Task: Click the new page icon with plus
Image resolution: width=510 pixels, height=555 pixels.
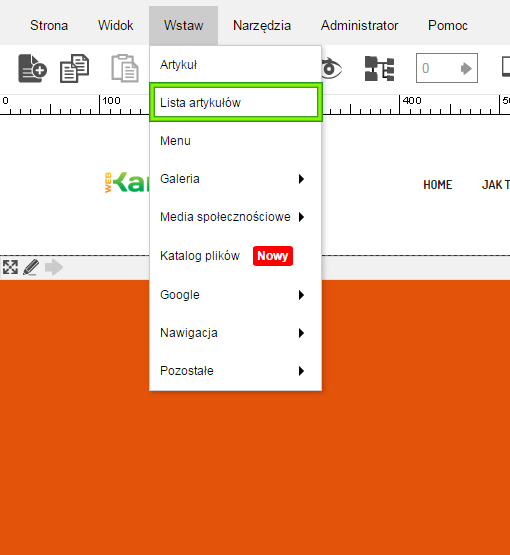Action: point(32,68)
